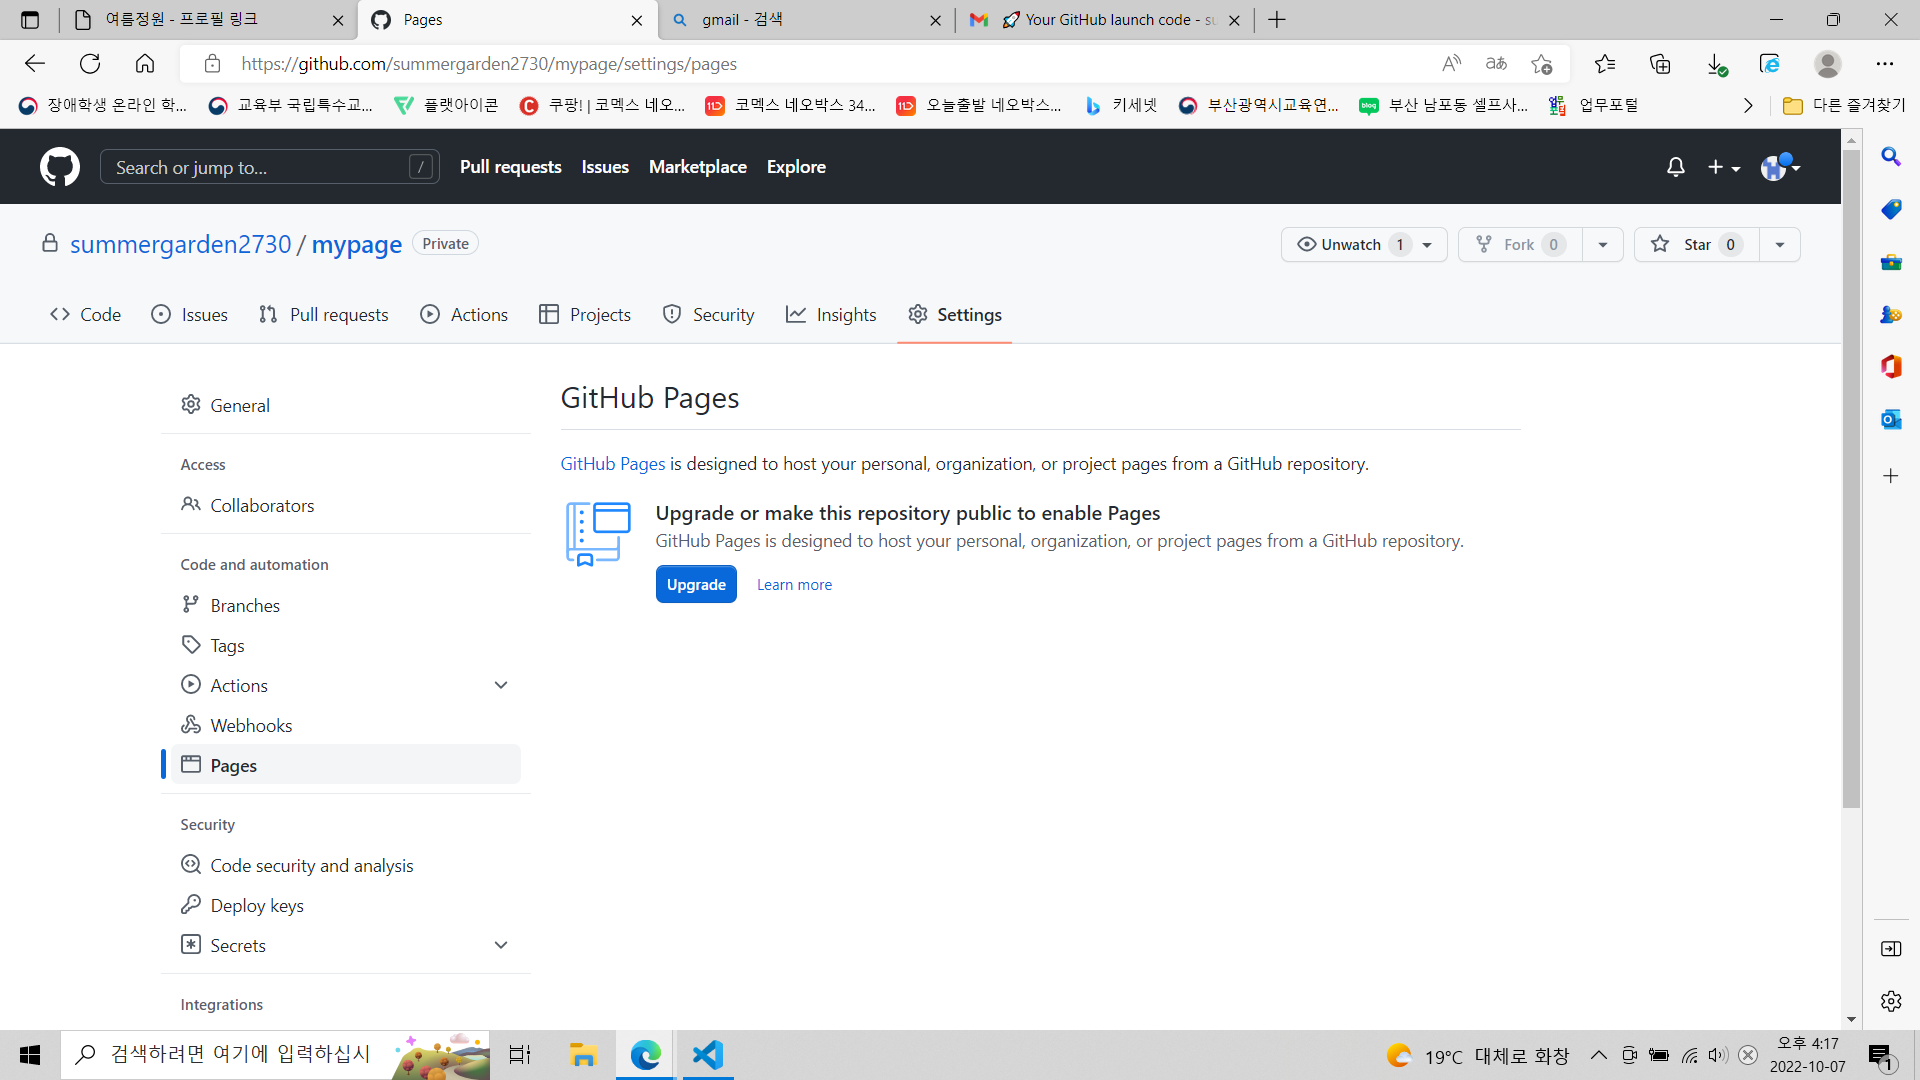
Task: Open the Edge sidebar Office icon
Action: click(x=1891, y=366)
